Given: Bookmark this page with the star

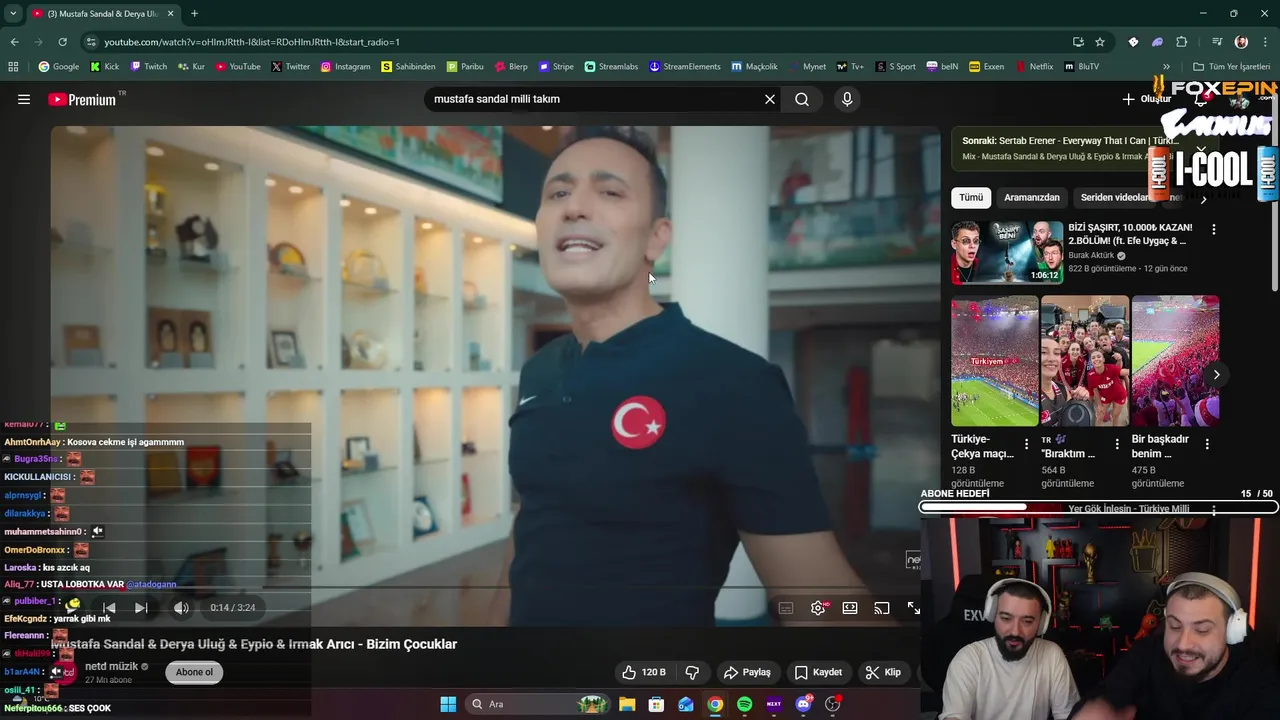Looking at the screenshot, I should (1100, 42).
